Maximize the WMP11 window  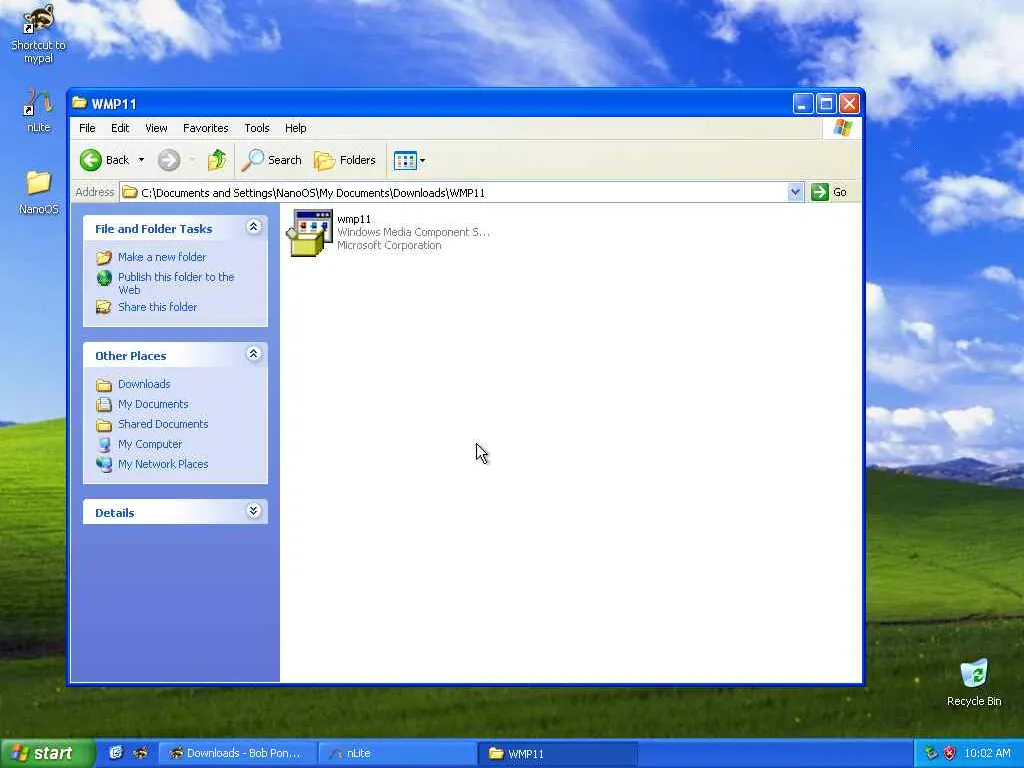tap(826, 104)
